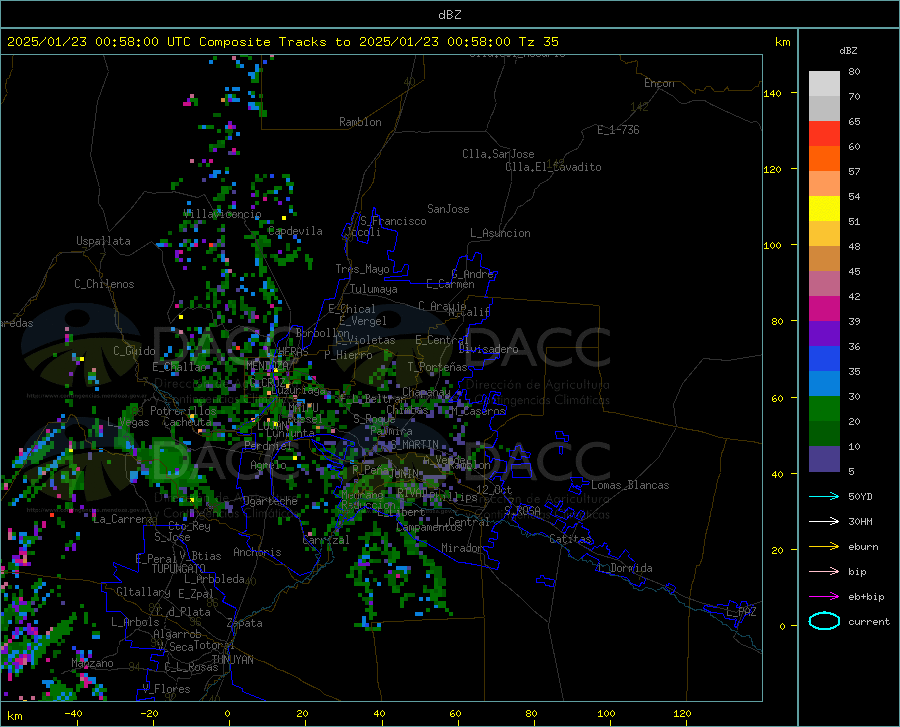
Task: Click the dBZ heading above the color scale
Action: click(x=848, y=50)
